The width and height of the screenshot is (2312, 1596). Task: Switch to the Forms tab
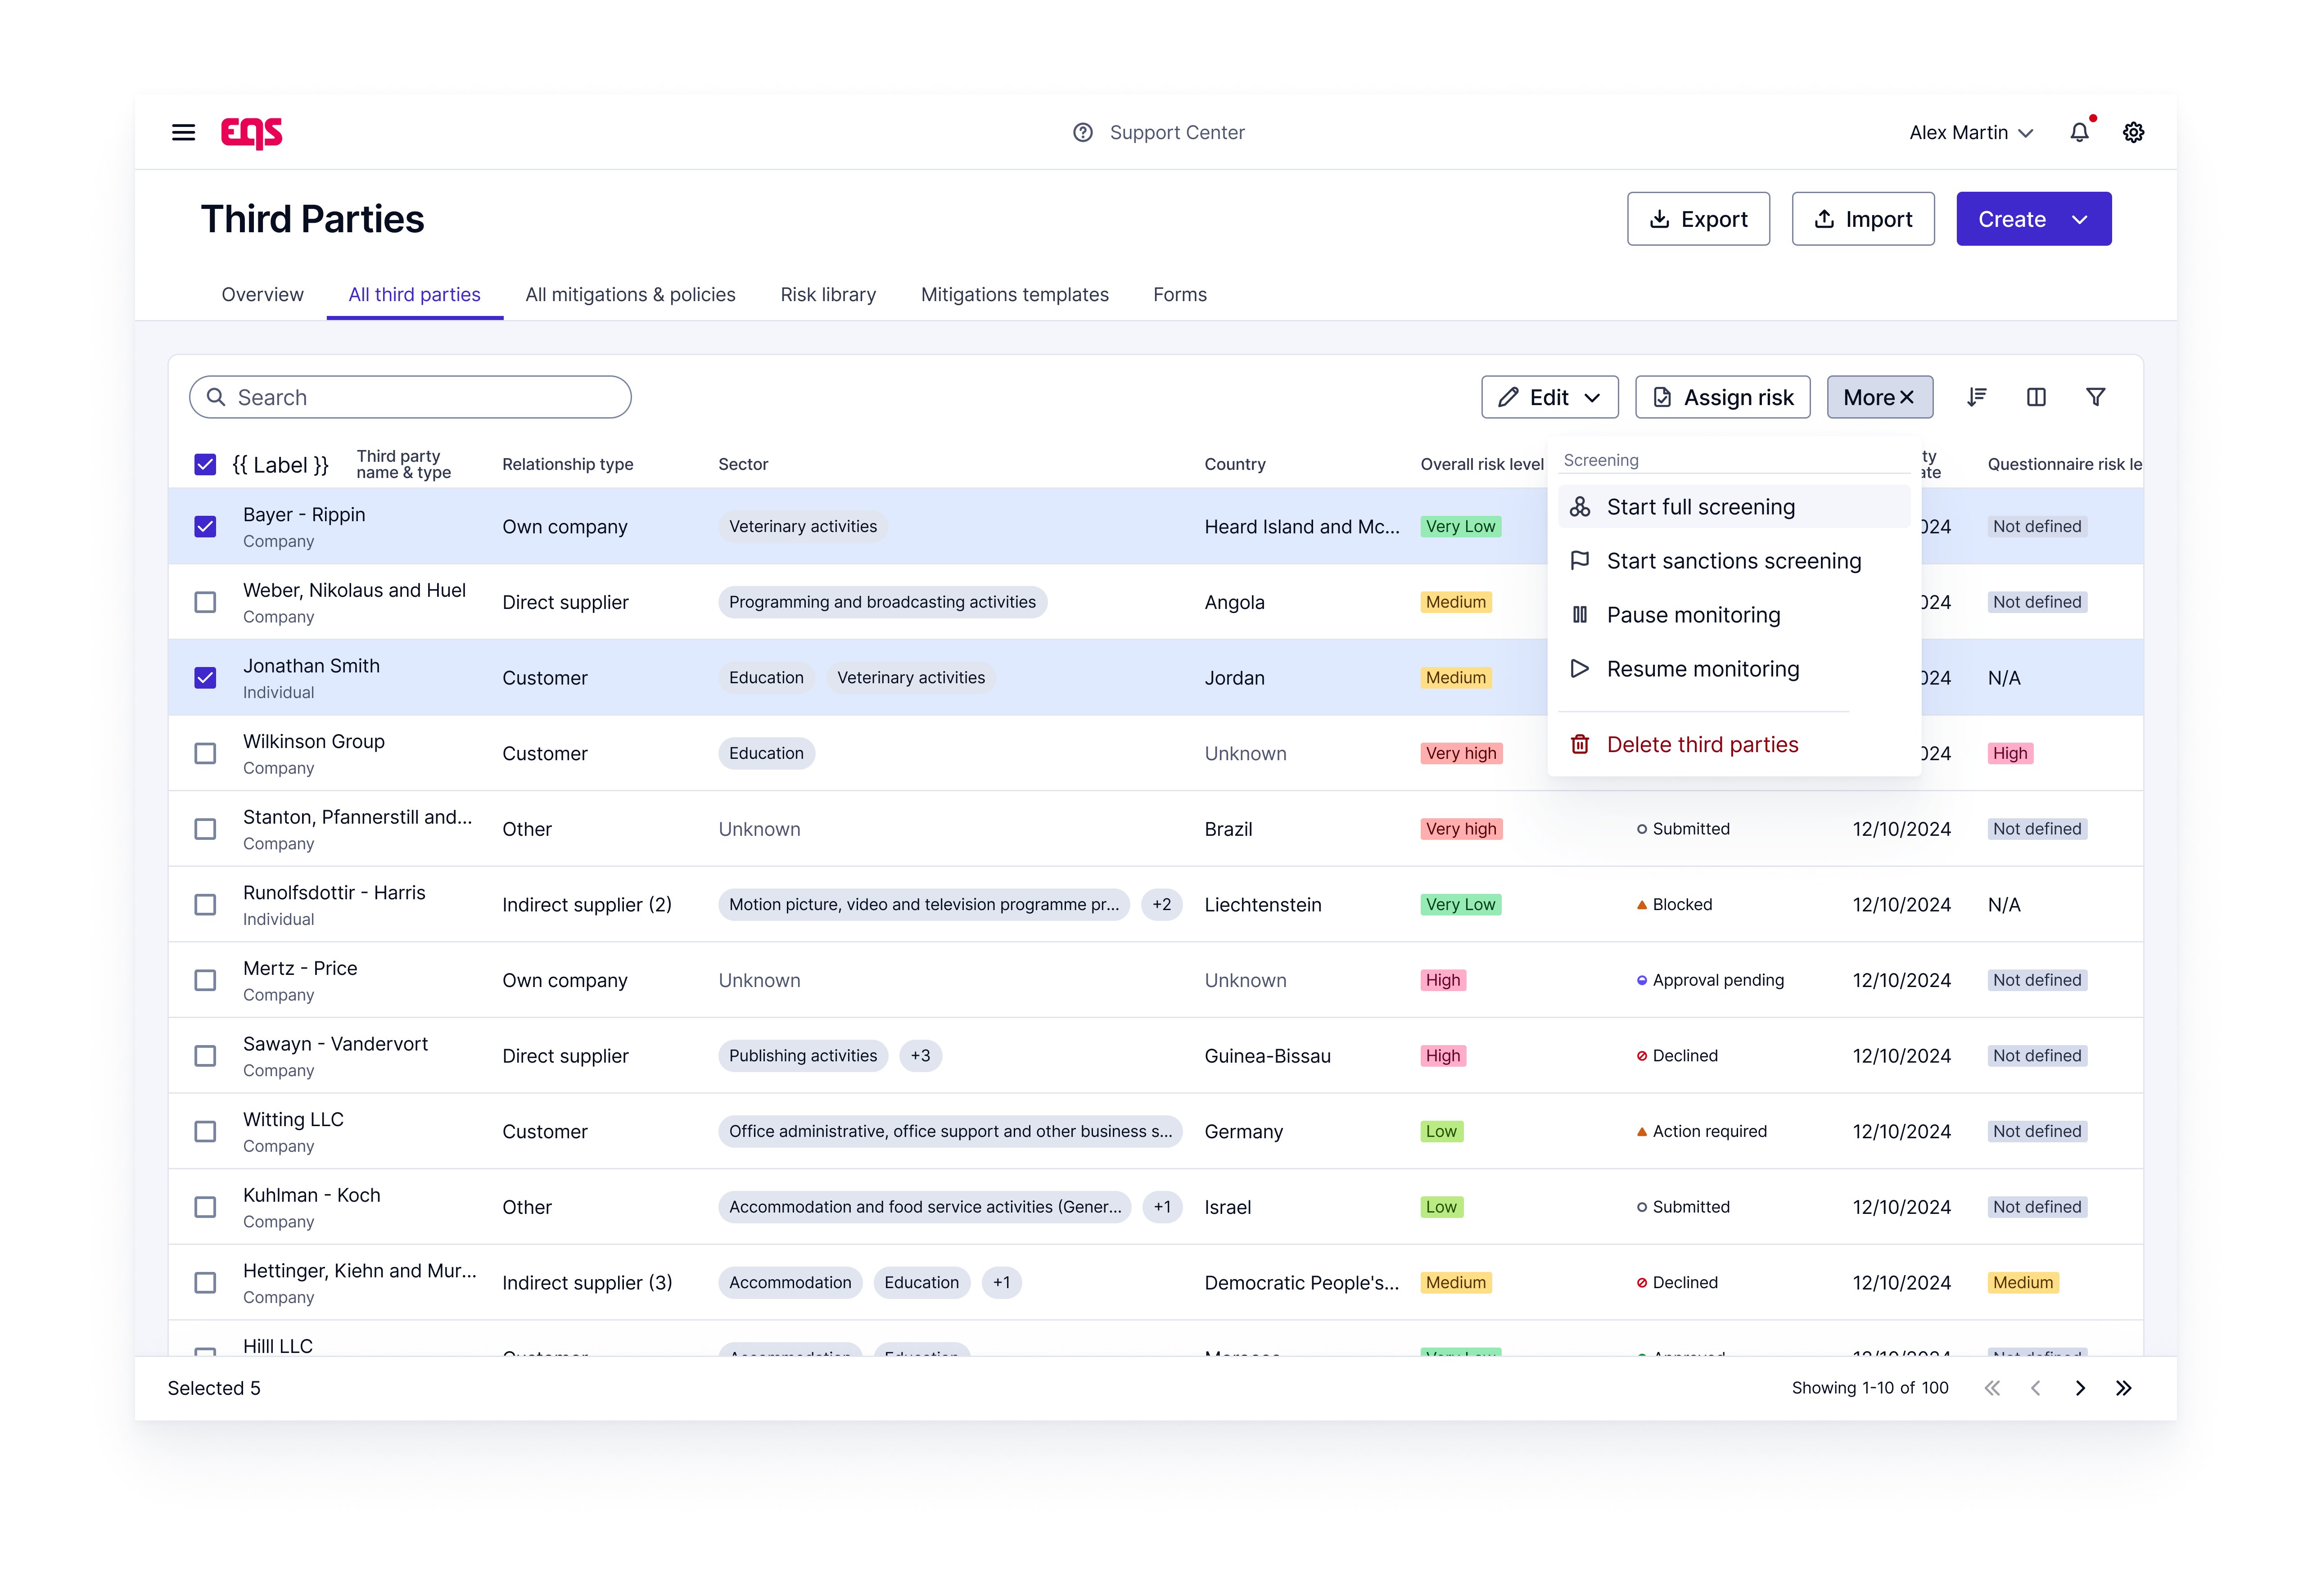click(1179, 294)
